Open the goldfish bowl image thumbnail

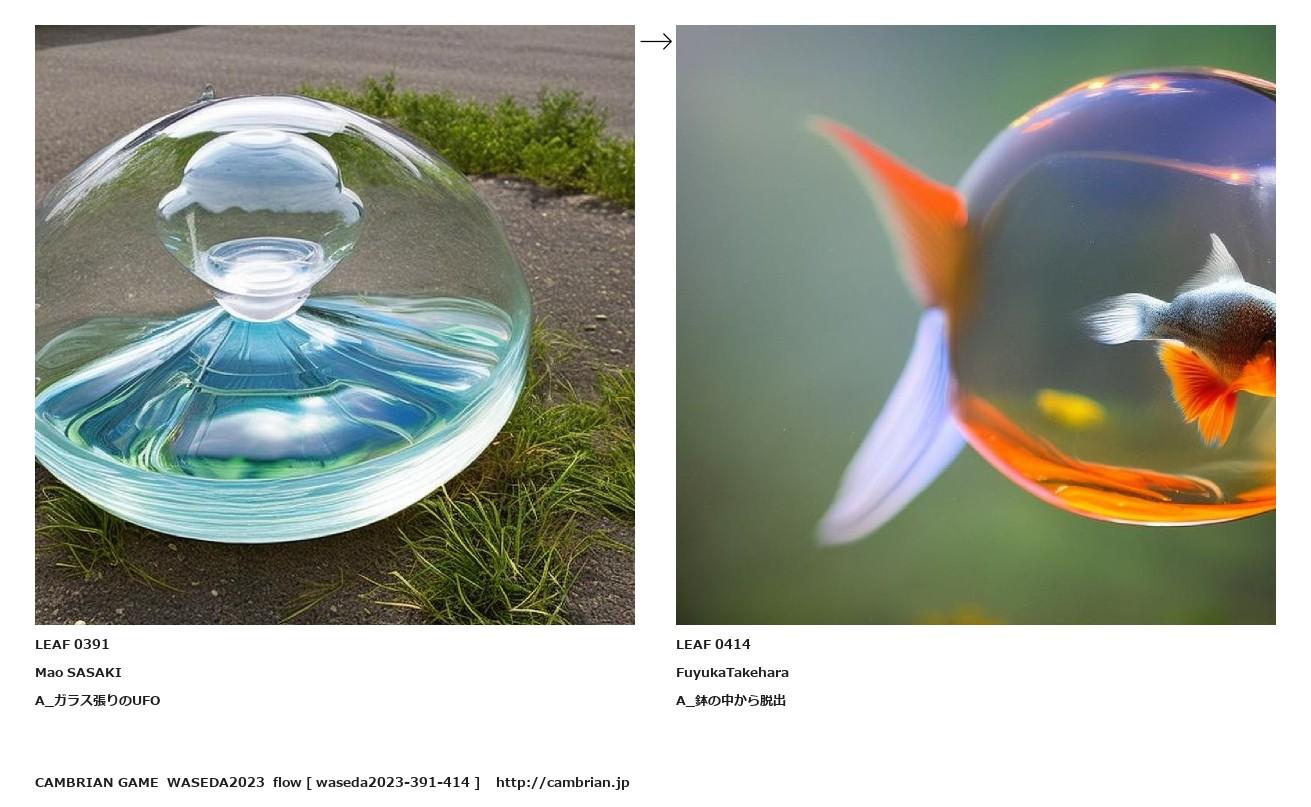click(x=976, y=325)
